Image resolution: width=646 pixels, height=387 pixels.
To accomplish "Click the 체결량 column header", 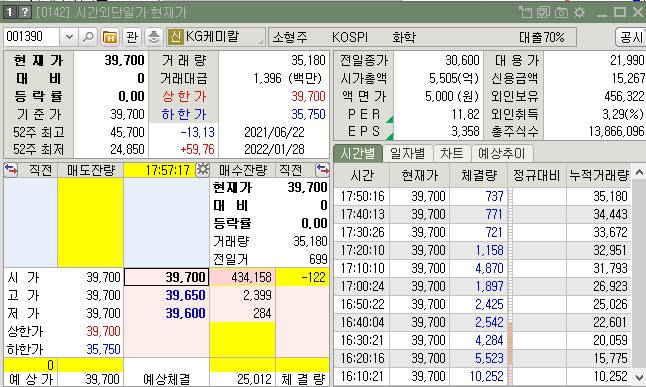I will pos(479,175).
